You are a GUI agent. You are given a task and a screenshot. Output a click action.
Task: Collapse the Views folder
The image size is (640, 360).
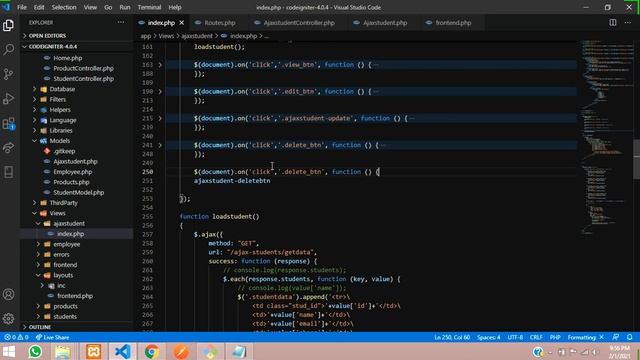point(57,213)
